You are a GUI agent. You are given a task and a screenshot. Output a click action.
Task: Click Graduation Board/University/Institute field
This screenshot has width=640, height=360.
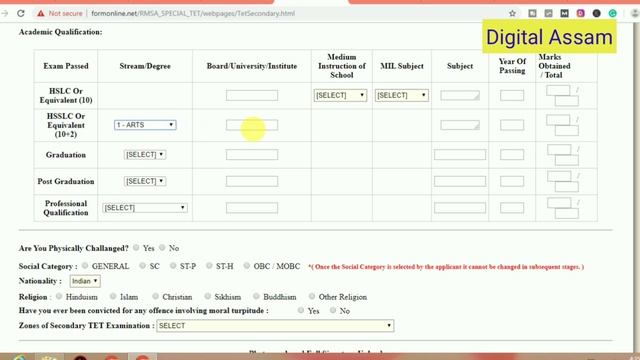click(252, 155)
